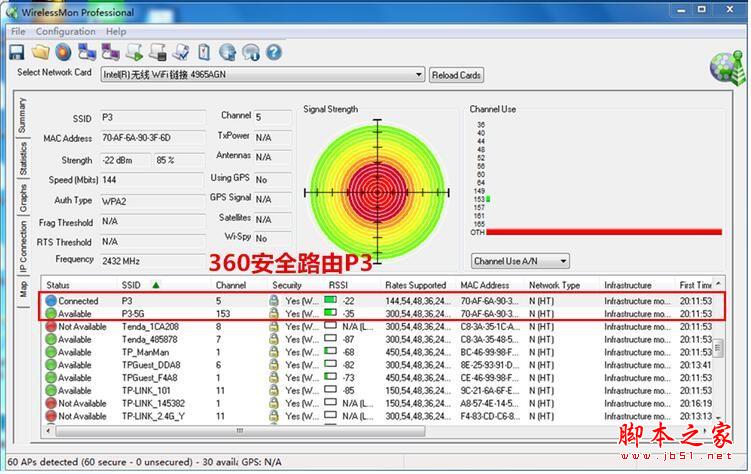Click the RSSI column header
The height and width of the screenshot is (474, 751).
338,285
